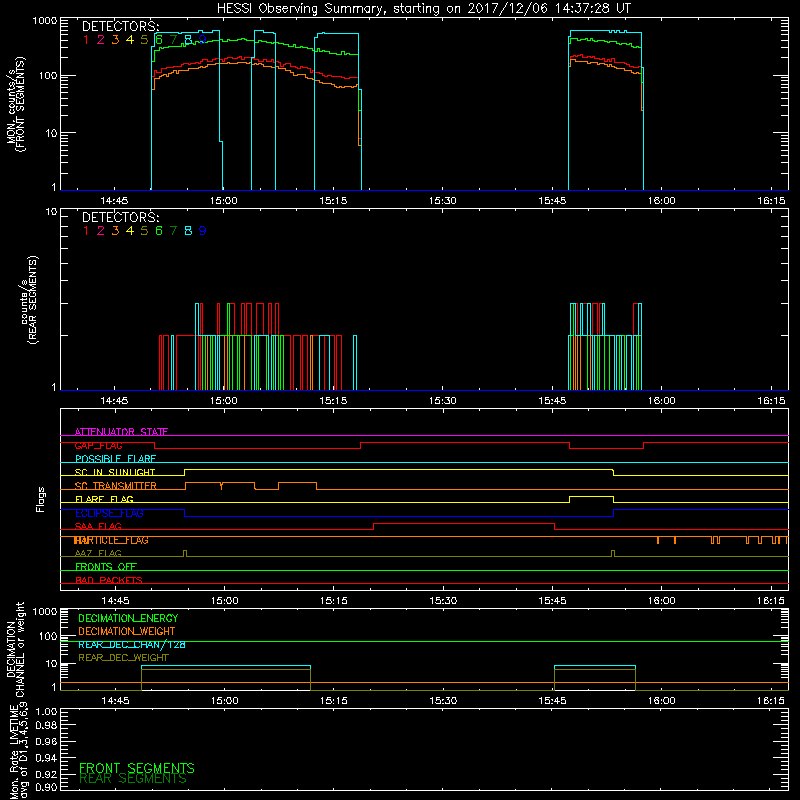Image resolution: width=800 pixels, height=800 pixels.
Task: Click the SC_TRANSMITTER flag label
Action: [115, 486]
